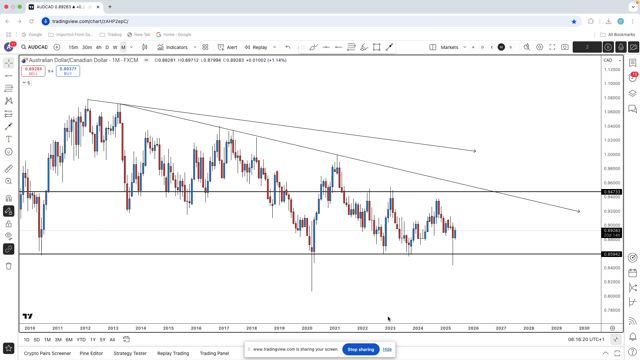Screen dimensions: 640x360
Task: Select the rectangle favorite tool in top toolbar
Action: pos(376,47)
